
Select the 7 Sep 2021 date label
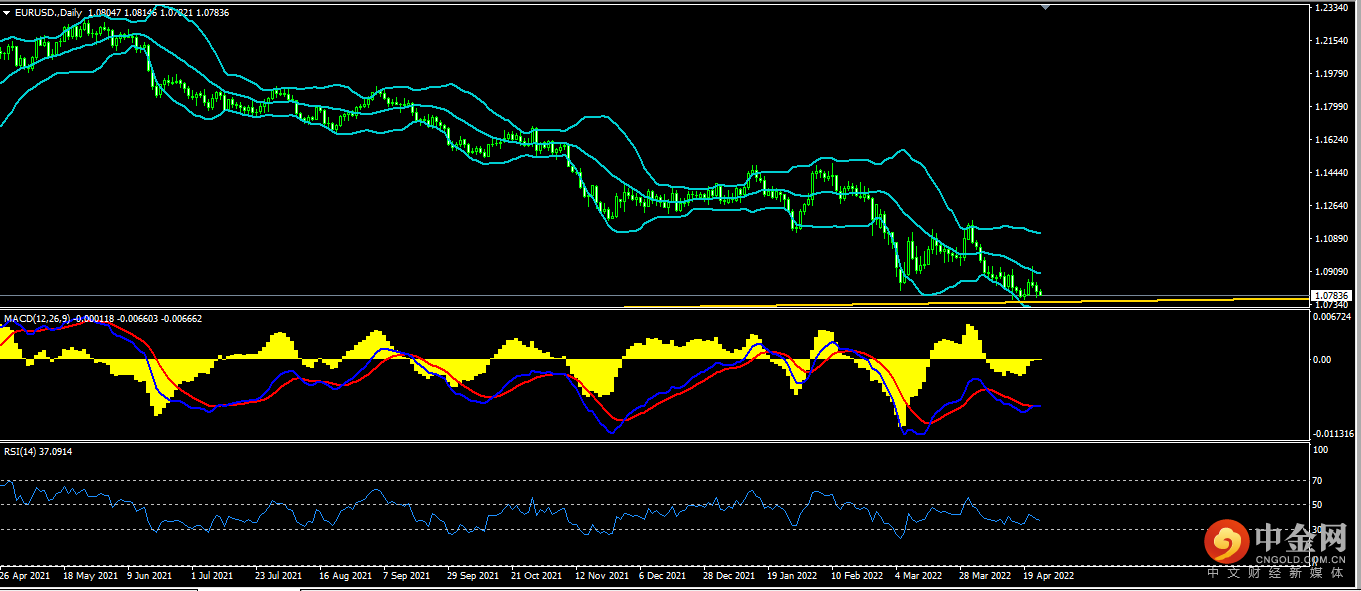pyautogui.click(x=407, y=576)
